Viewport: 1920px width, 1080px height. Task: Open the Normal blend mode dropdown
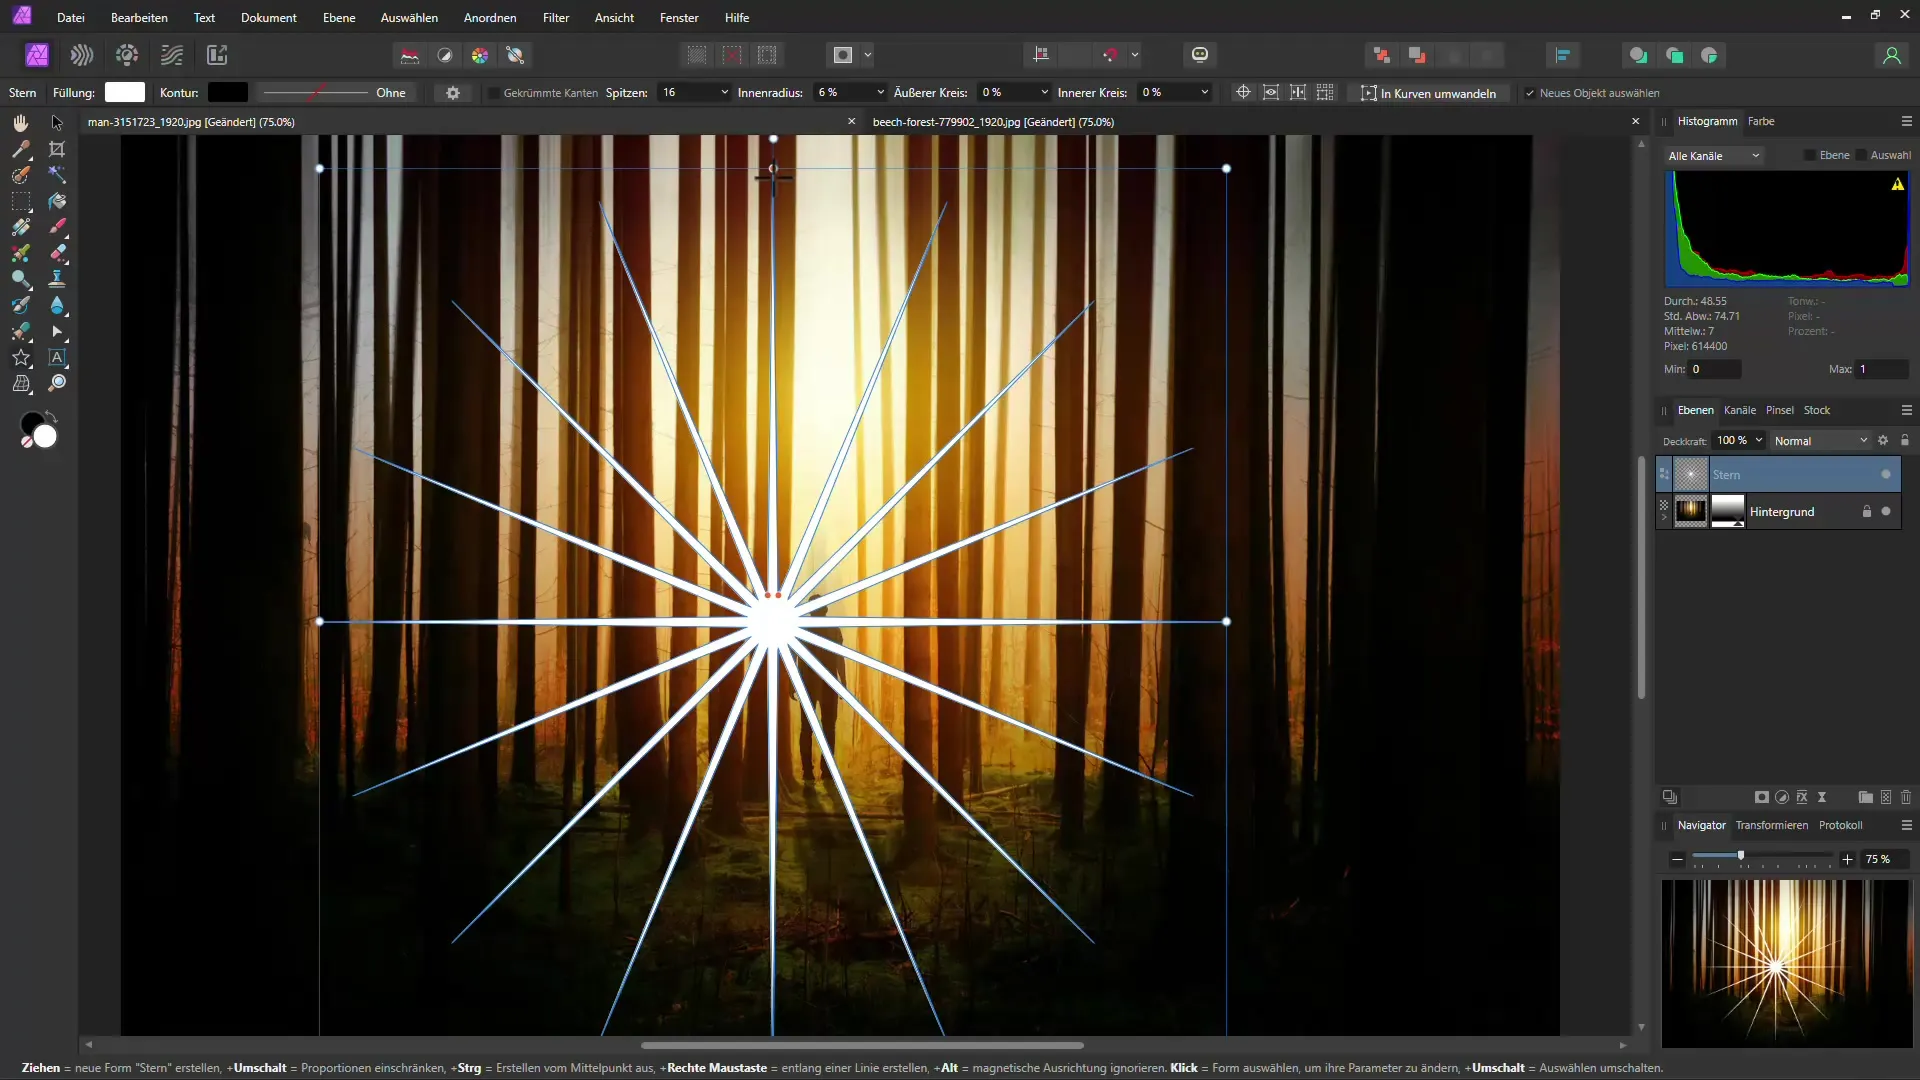click(x=1820, y=441)
